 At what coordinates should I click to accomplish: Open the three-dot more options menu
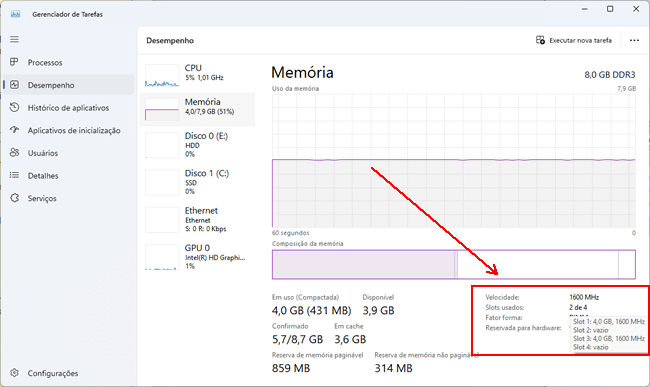[x=634, y=40]
